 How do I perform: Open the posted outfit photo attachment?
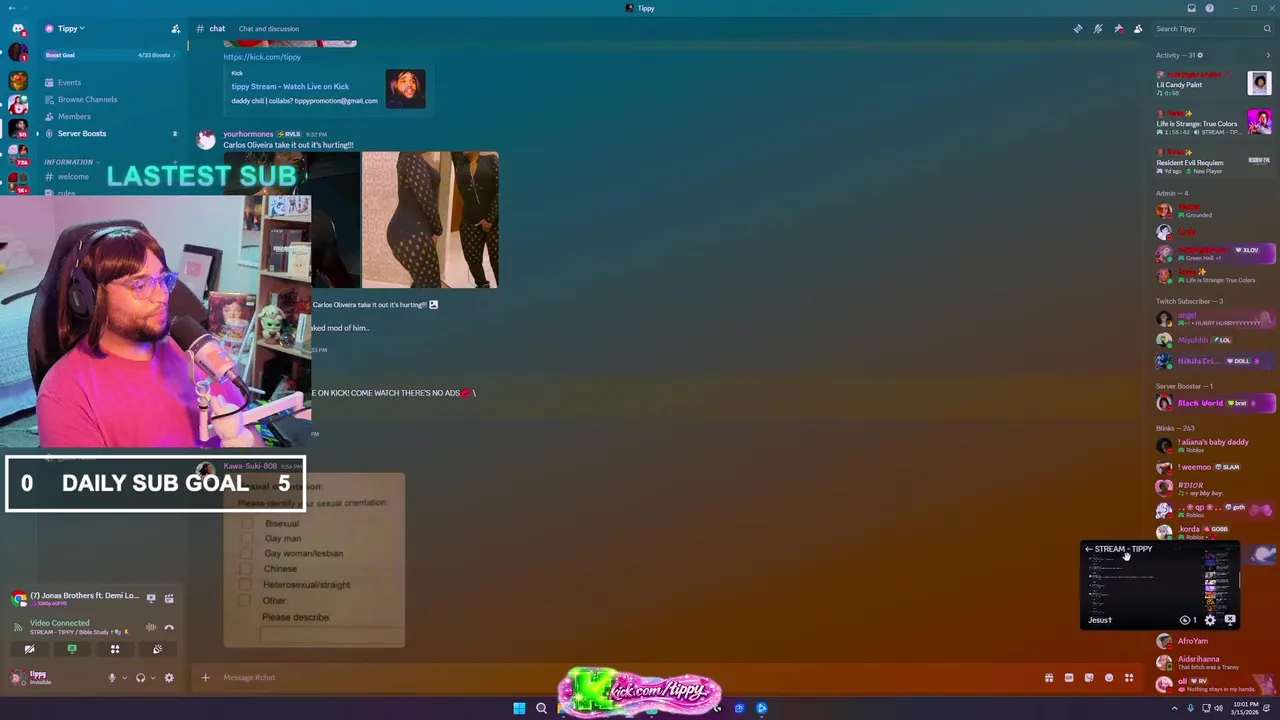point(430,220)
